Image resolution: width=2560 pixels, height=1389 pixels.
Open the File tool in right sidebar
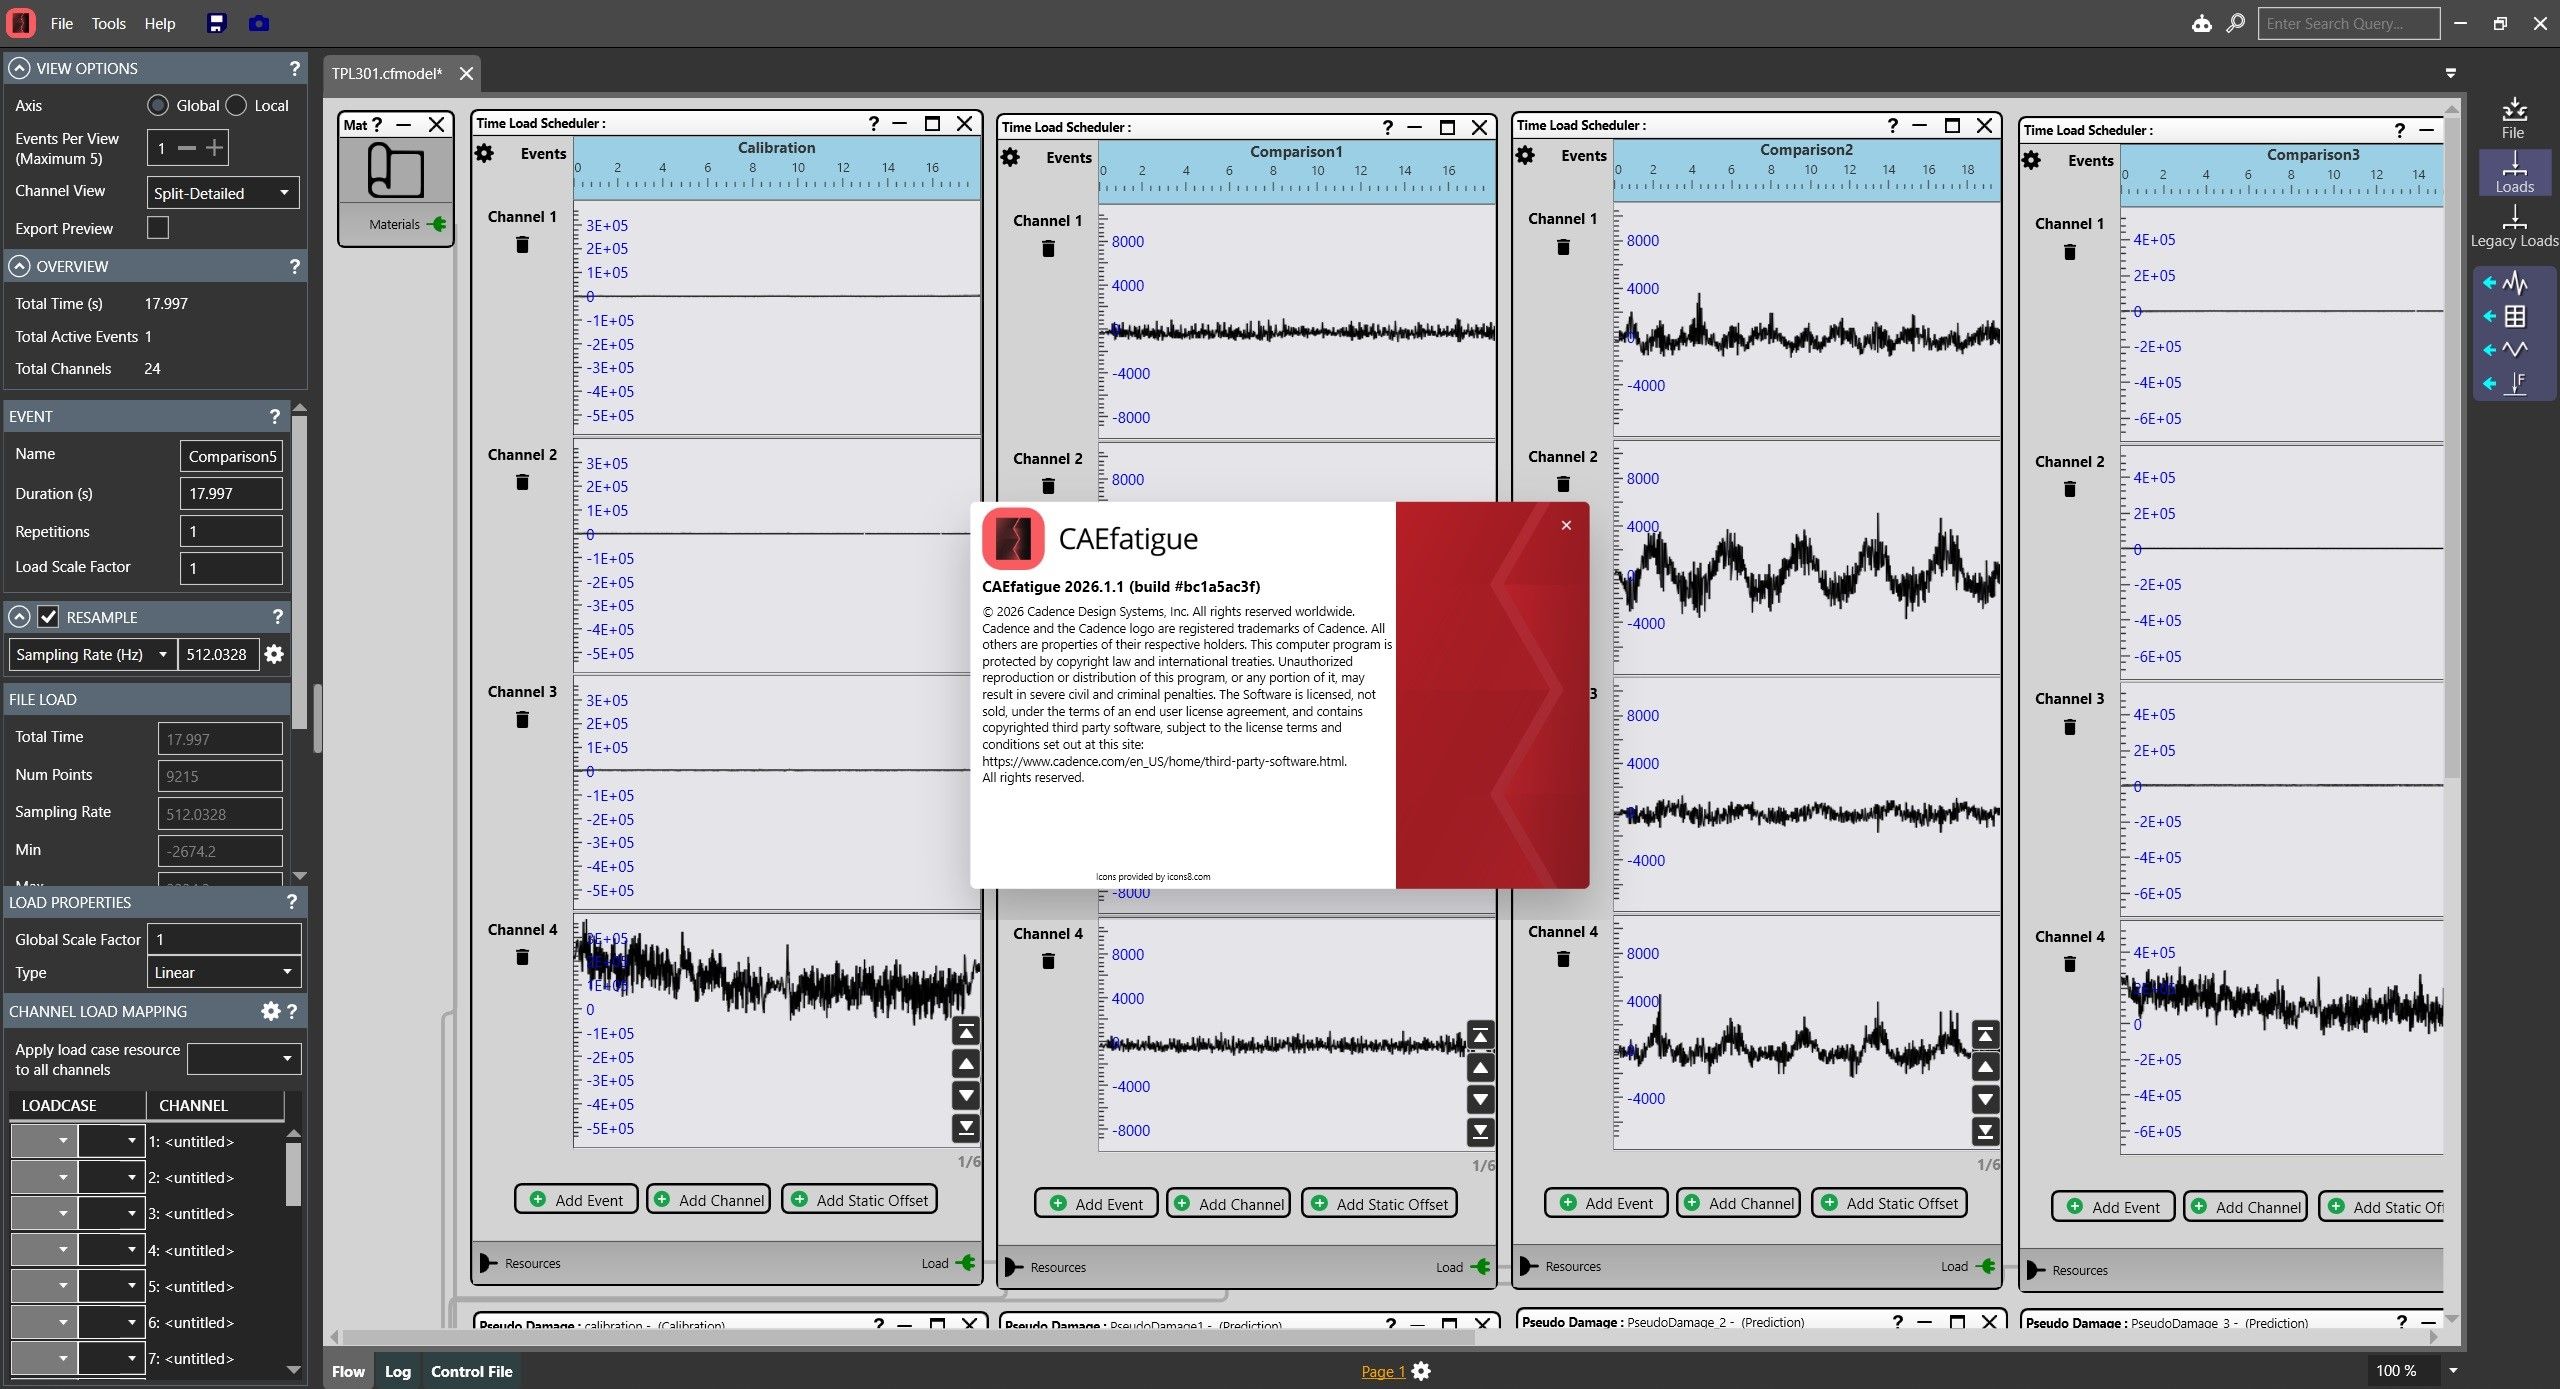coord(2513,118)
